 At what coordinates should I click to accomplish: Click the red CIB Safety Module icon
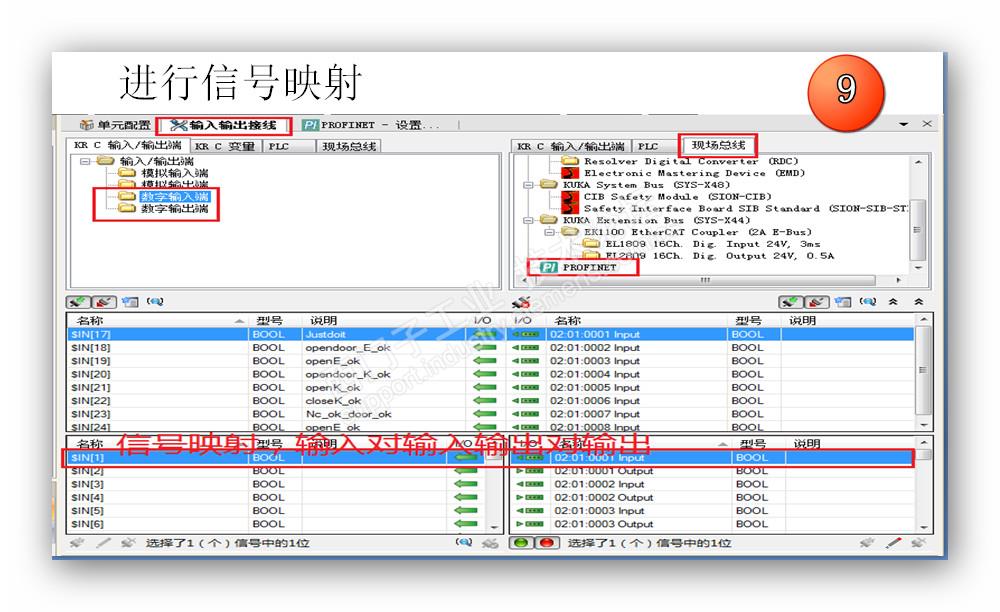pyautogui.click(x=570, y=197)
